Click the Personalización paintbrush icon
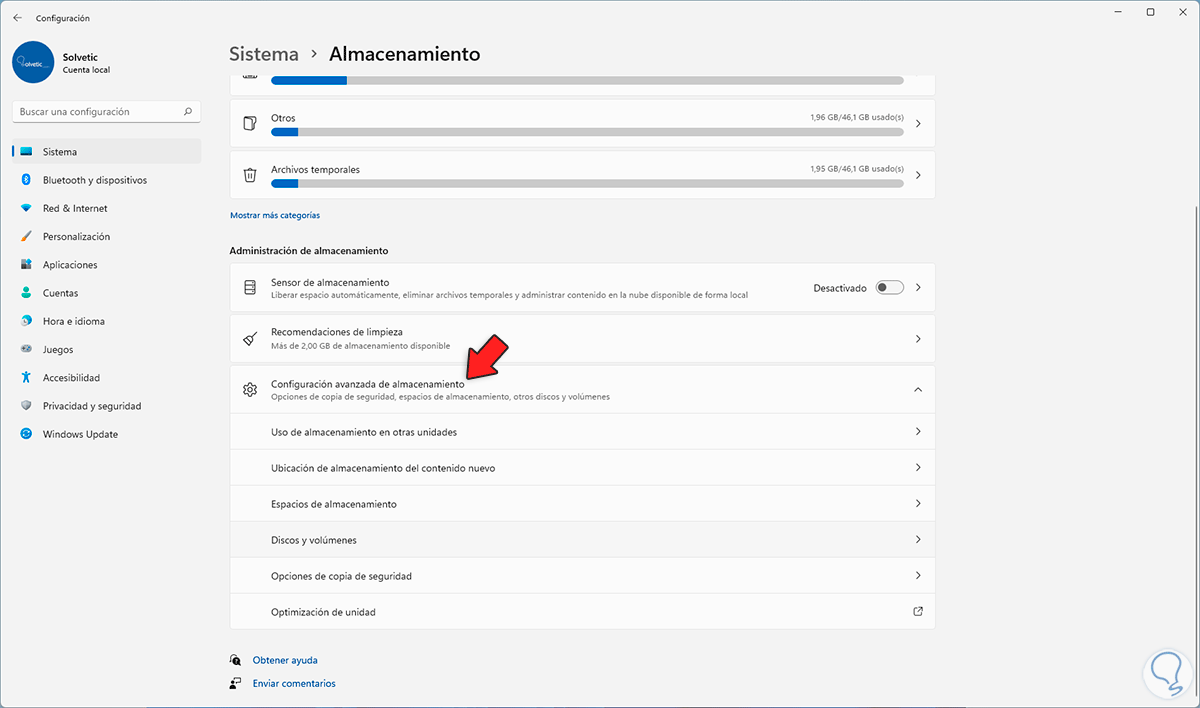The width and height of the screenshot is (1200, 708). (26, 237)
